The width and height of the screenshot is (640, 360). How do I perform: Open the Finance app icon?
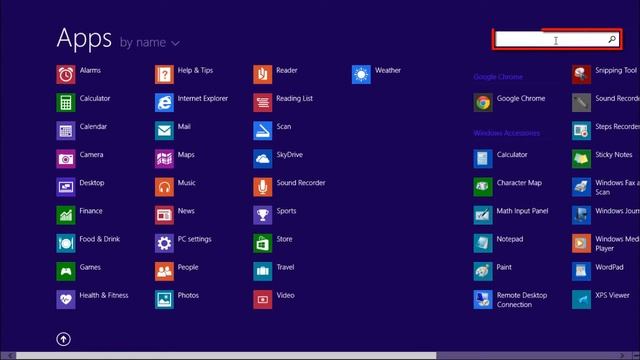click(66, 216)
